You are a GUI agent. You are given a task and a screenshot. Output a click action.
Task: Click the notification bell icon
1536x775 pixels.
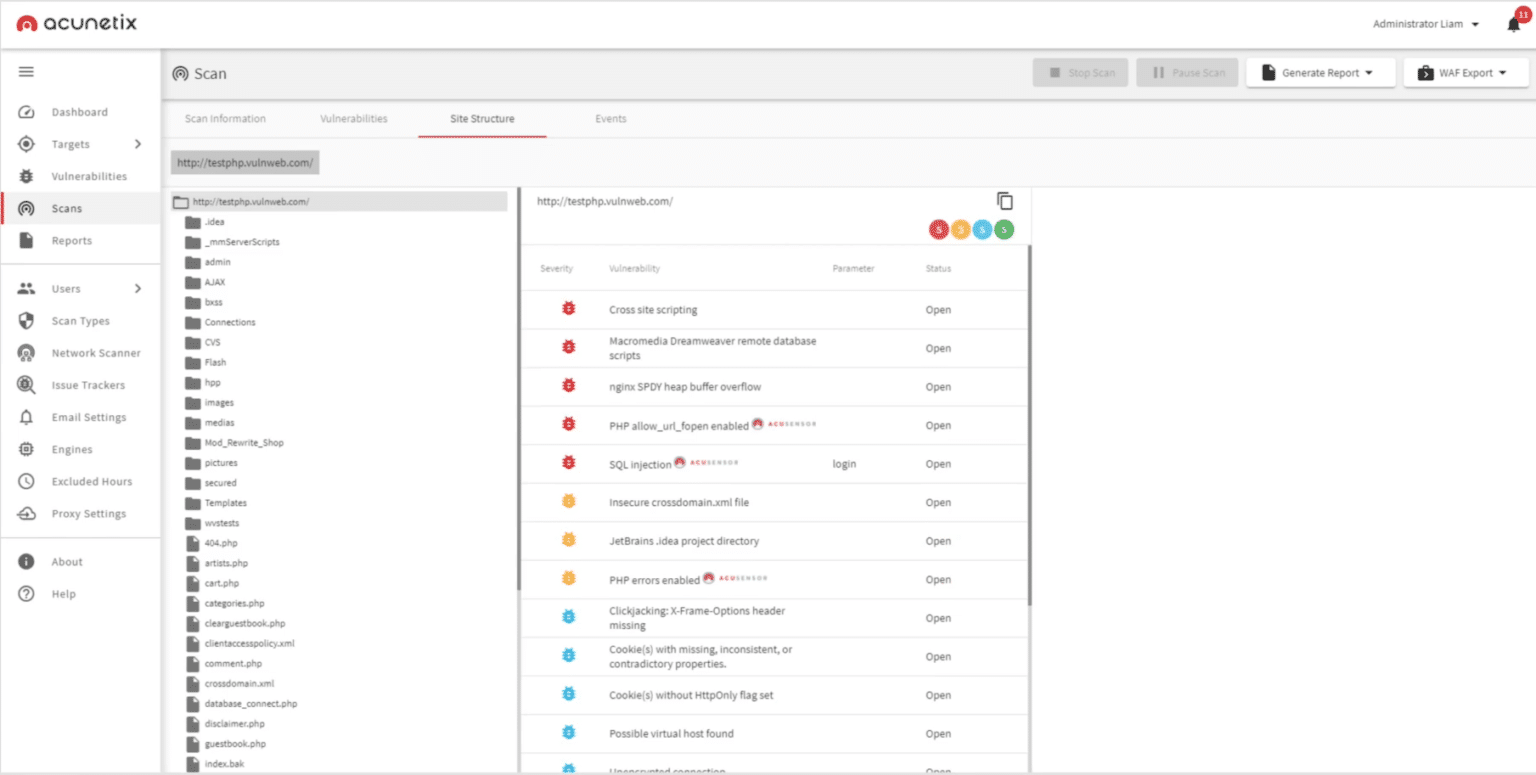1512,22
